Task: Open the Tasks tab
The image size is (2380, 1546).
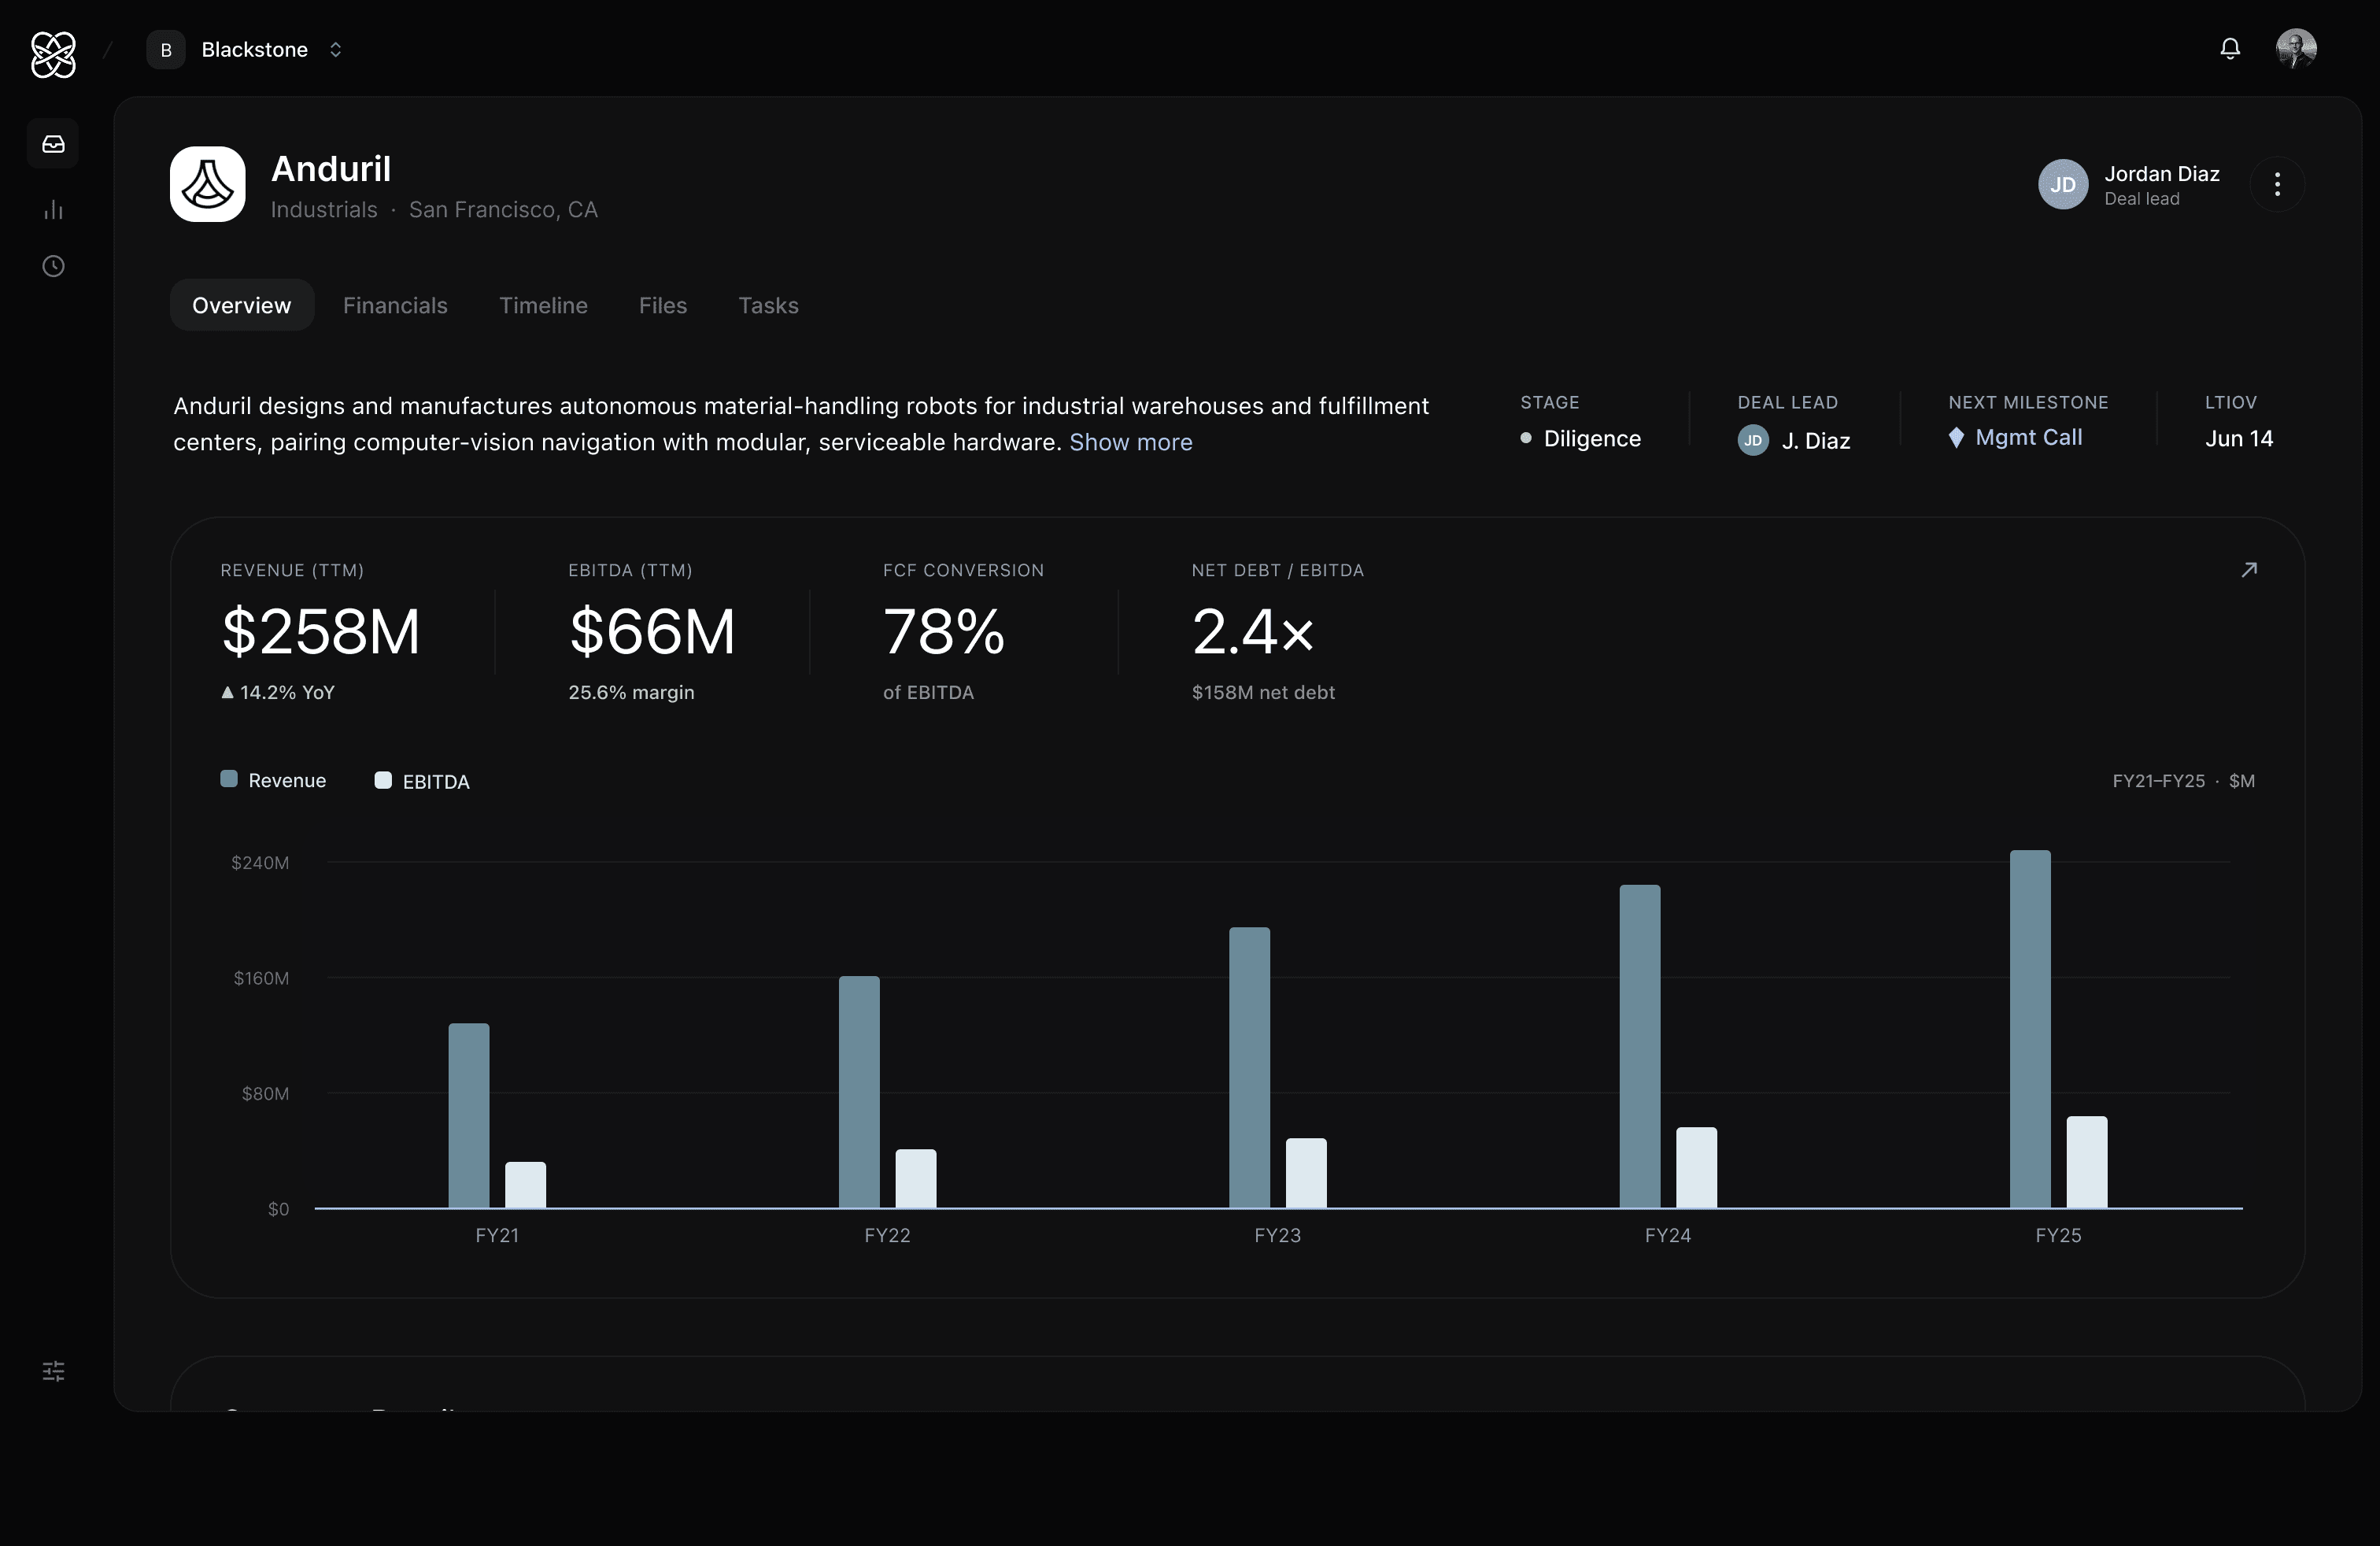Action: (768, 305)
